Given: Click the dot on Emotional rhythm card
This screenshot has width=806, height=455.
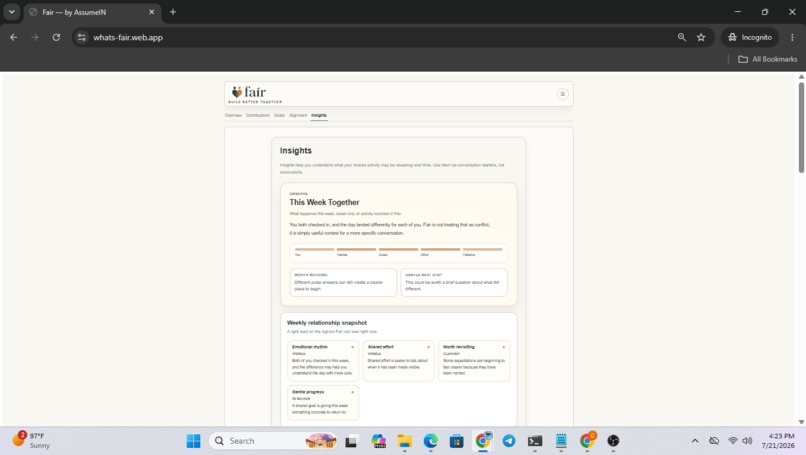Looking at the screenshot, I should (353, 347).
